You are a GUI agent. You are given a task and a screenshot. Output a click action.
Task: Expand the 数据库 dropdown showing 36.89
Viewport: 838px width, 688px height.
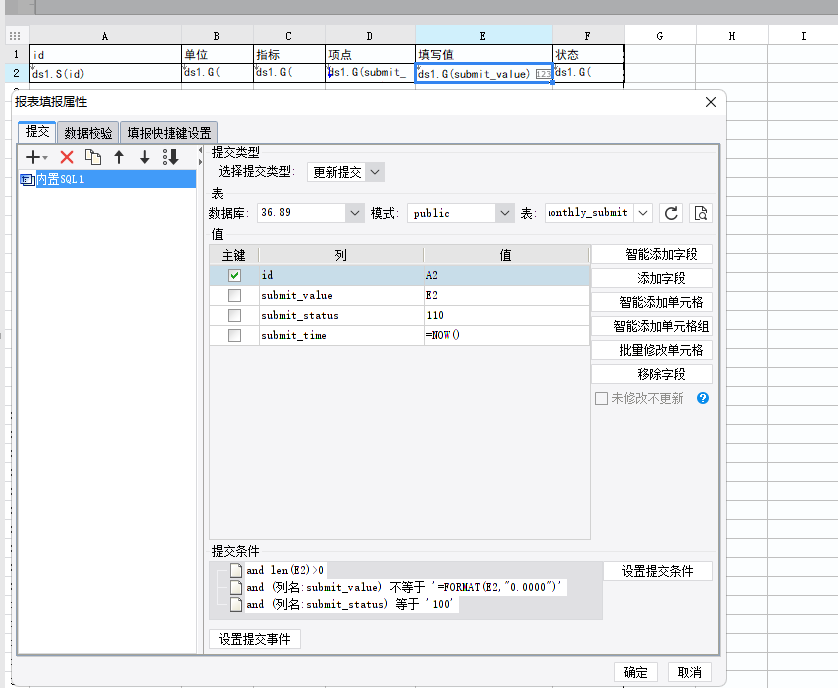[x=354, y=213]
